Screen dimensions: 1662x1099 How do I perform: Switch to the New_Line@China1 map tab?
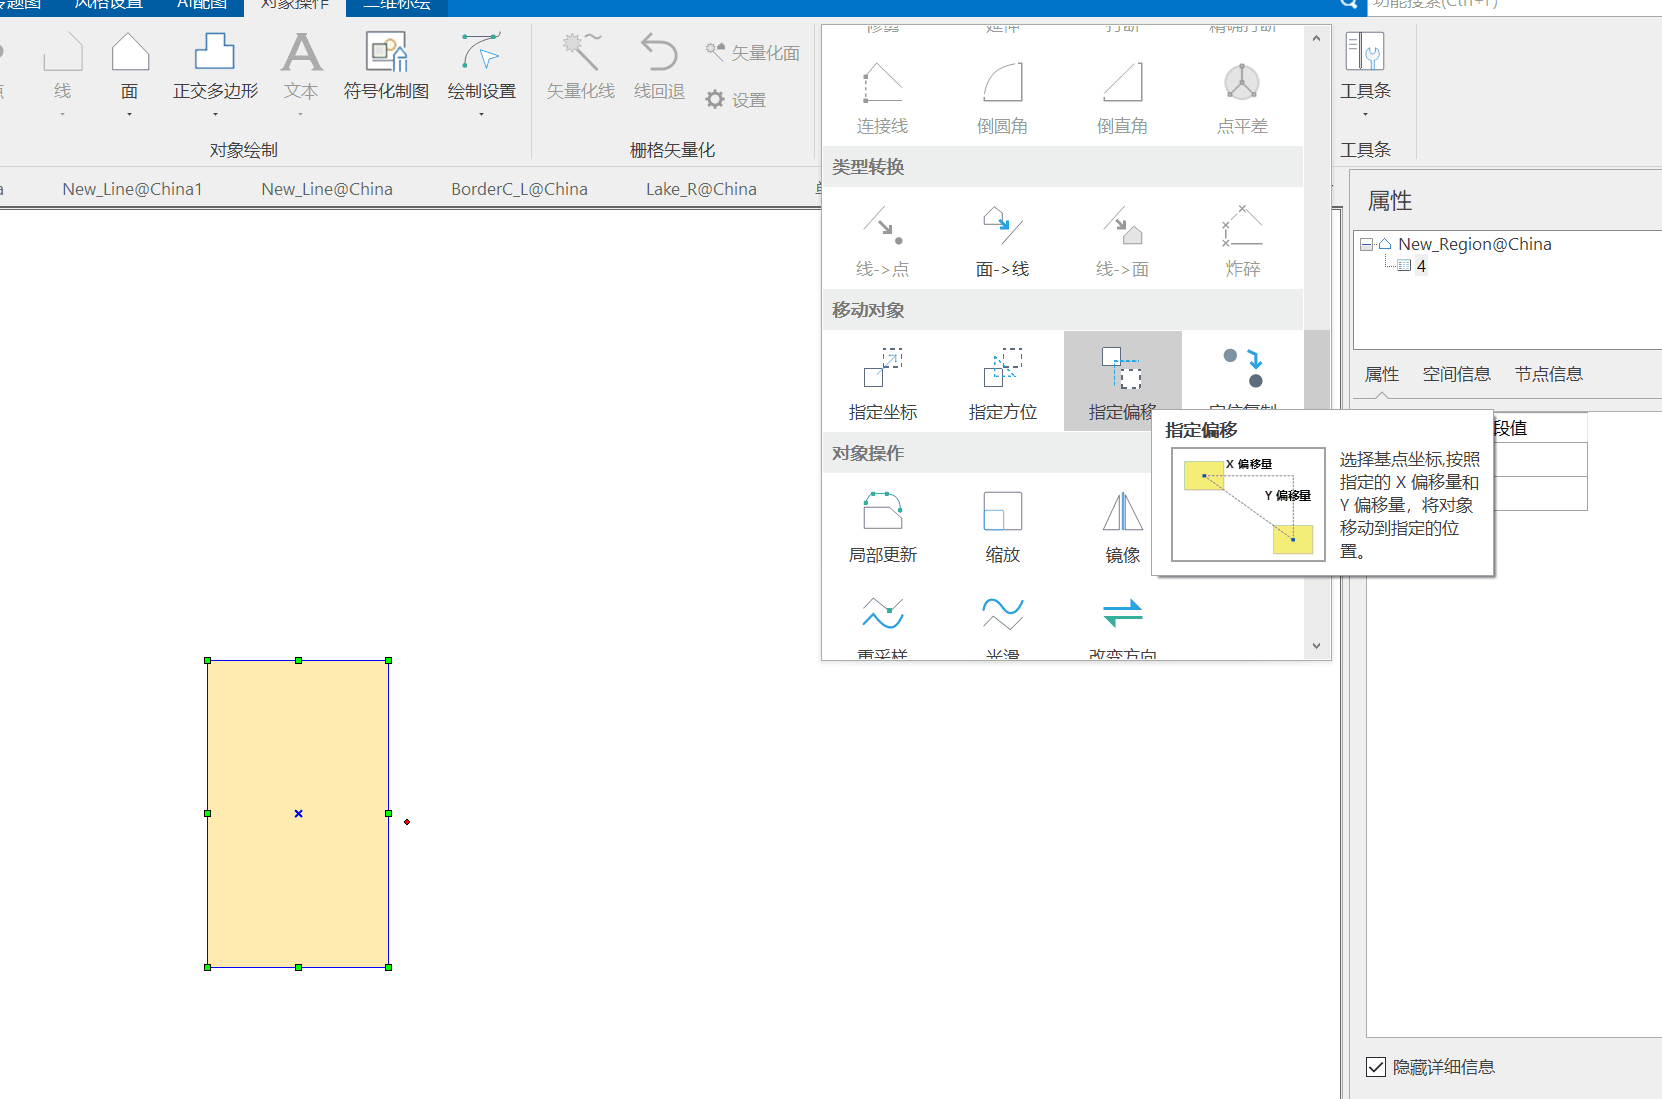(x=132, y=189)
